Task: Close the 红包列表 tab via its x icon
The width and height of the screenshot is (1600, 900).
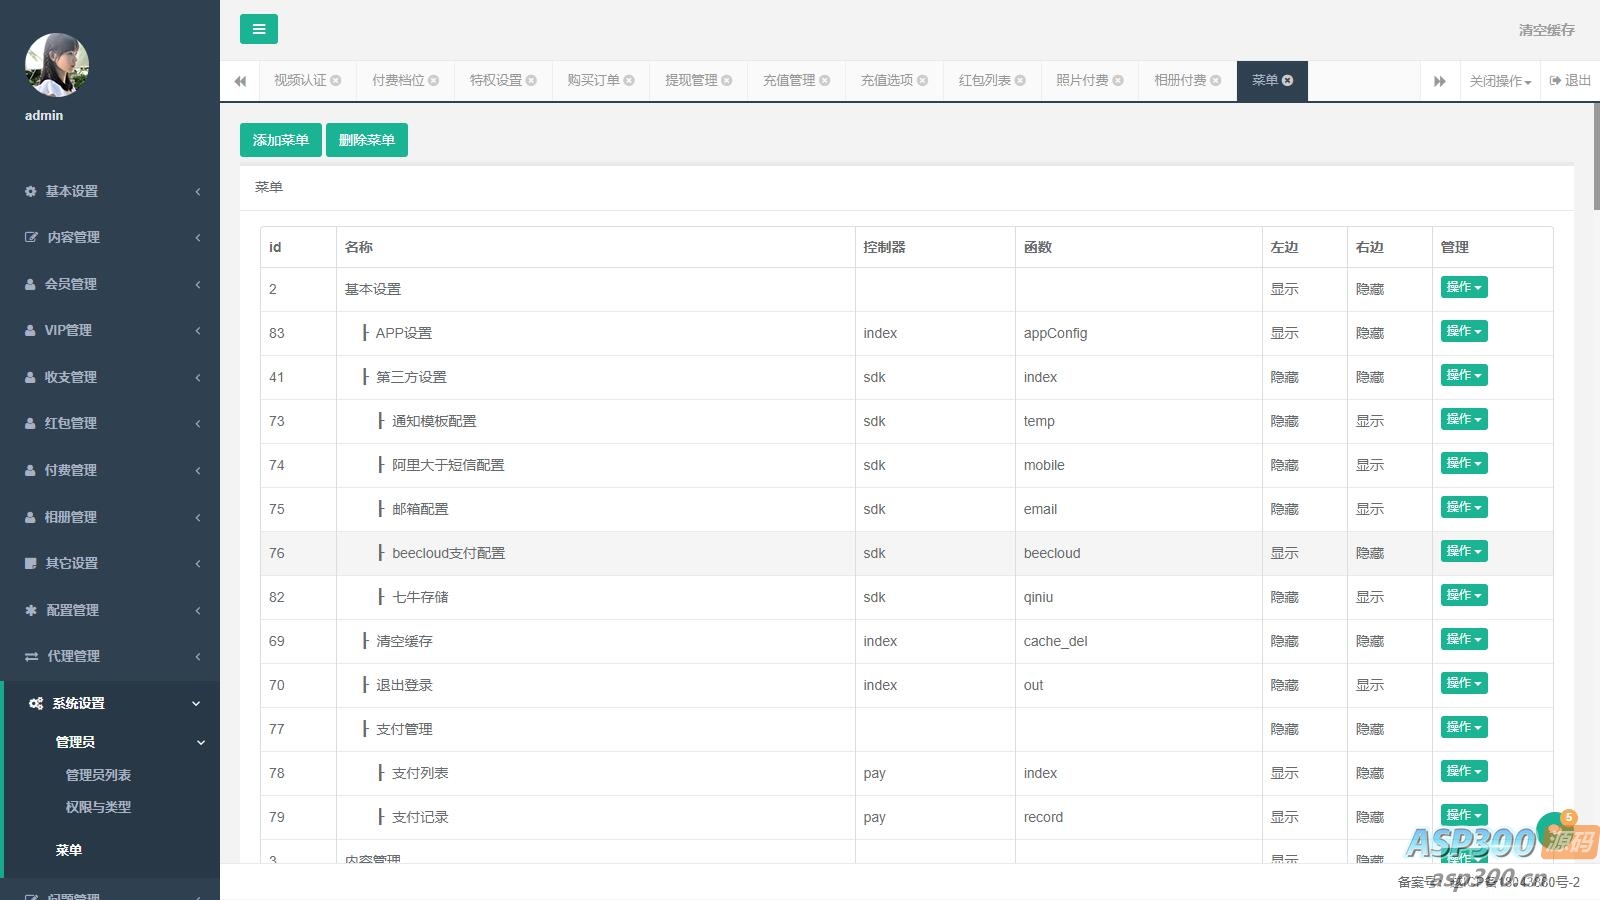Action: click(x=1020, y=81)
